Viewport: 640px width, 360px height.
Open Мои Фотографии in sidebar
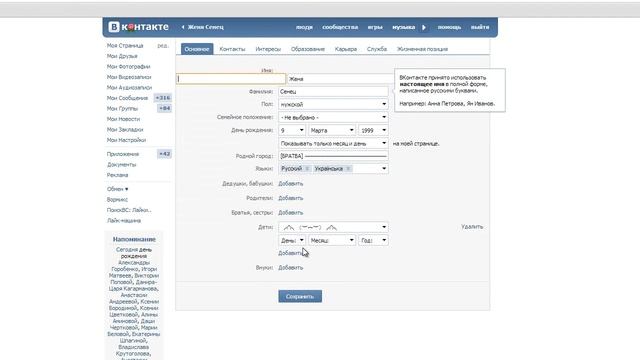click(x=129, y=67)
